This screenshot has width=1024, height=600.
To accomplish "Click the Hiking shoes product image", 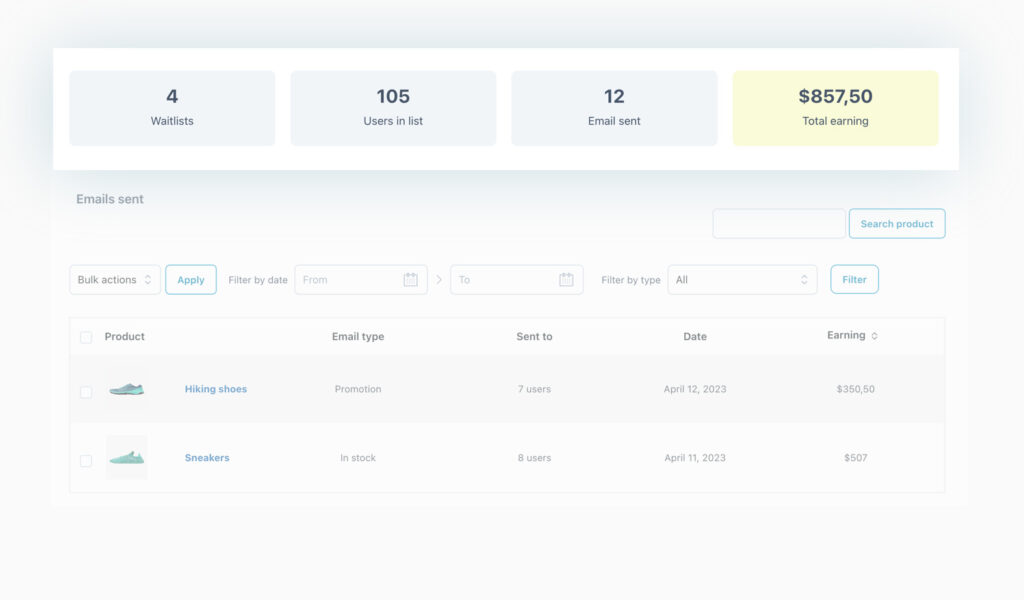I will tap(127, 389).
